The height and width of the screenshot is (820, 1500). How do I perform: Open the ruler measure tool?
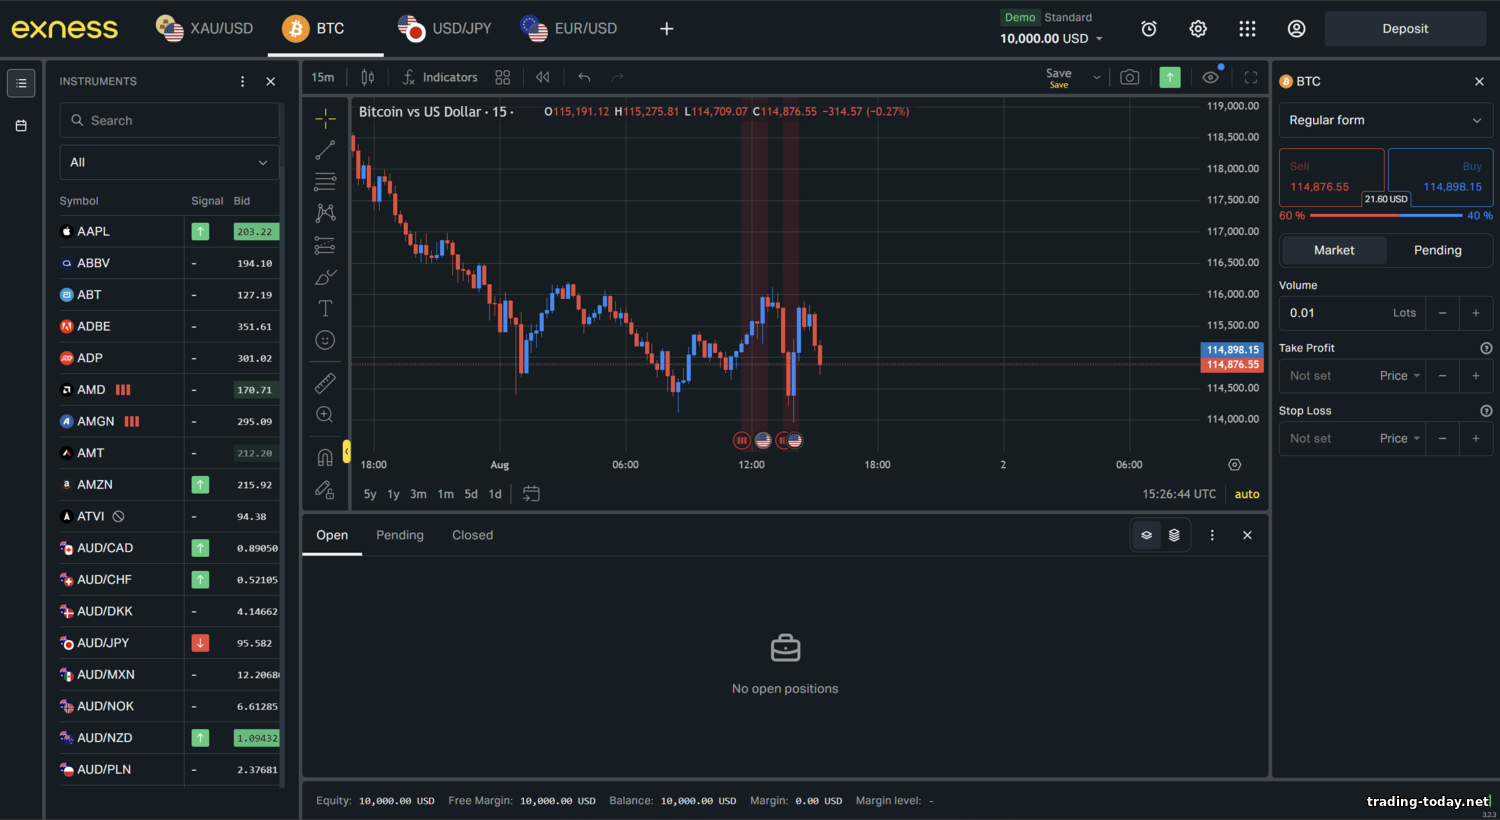click(325, 382)
